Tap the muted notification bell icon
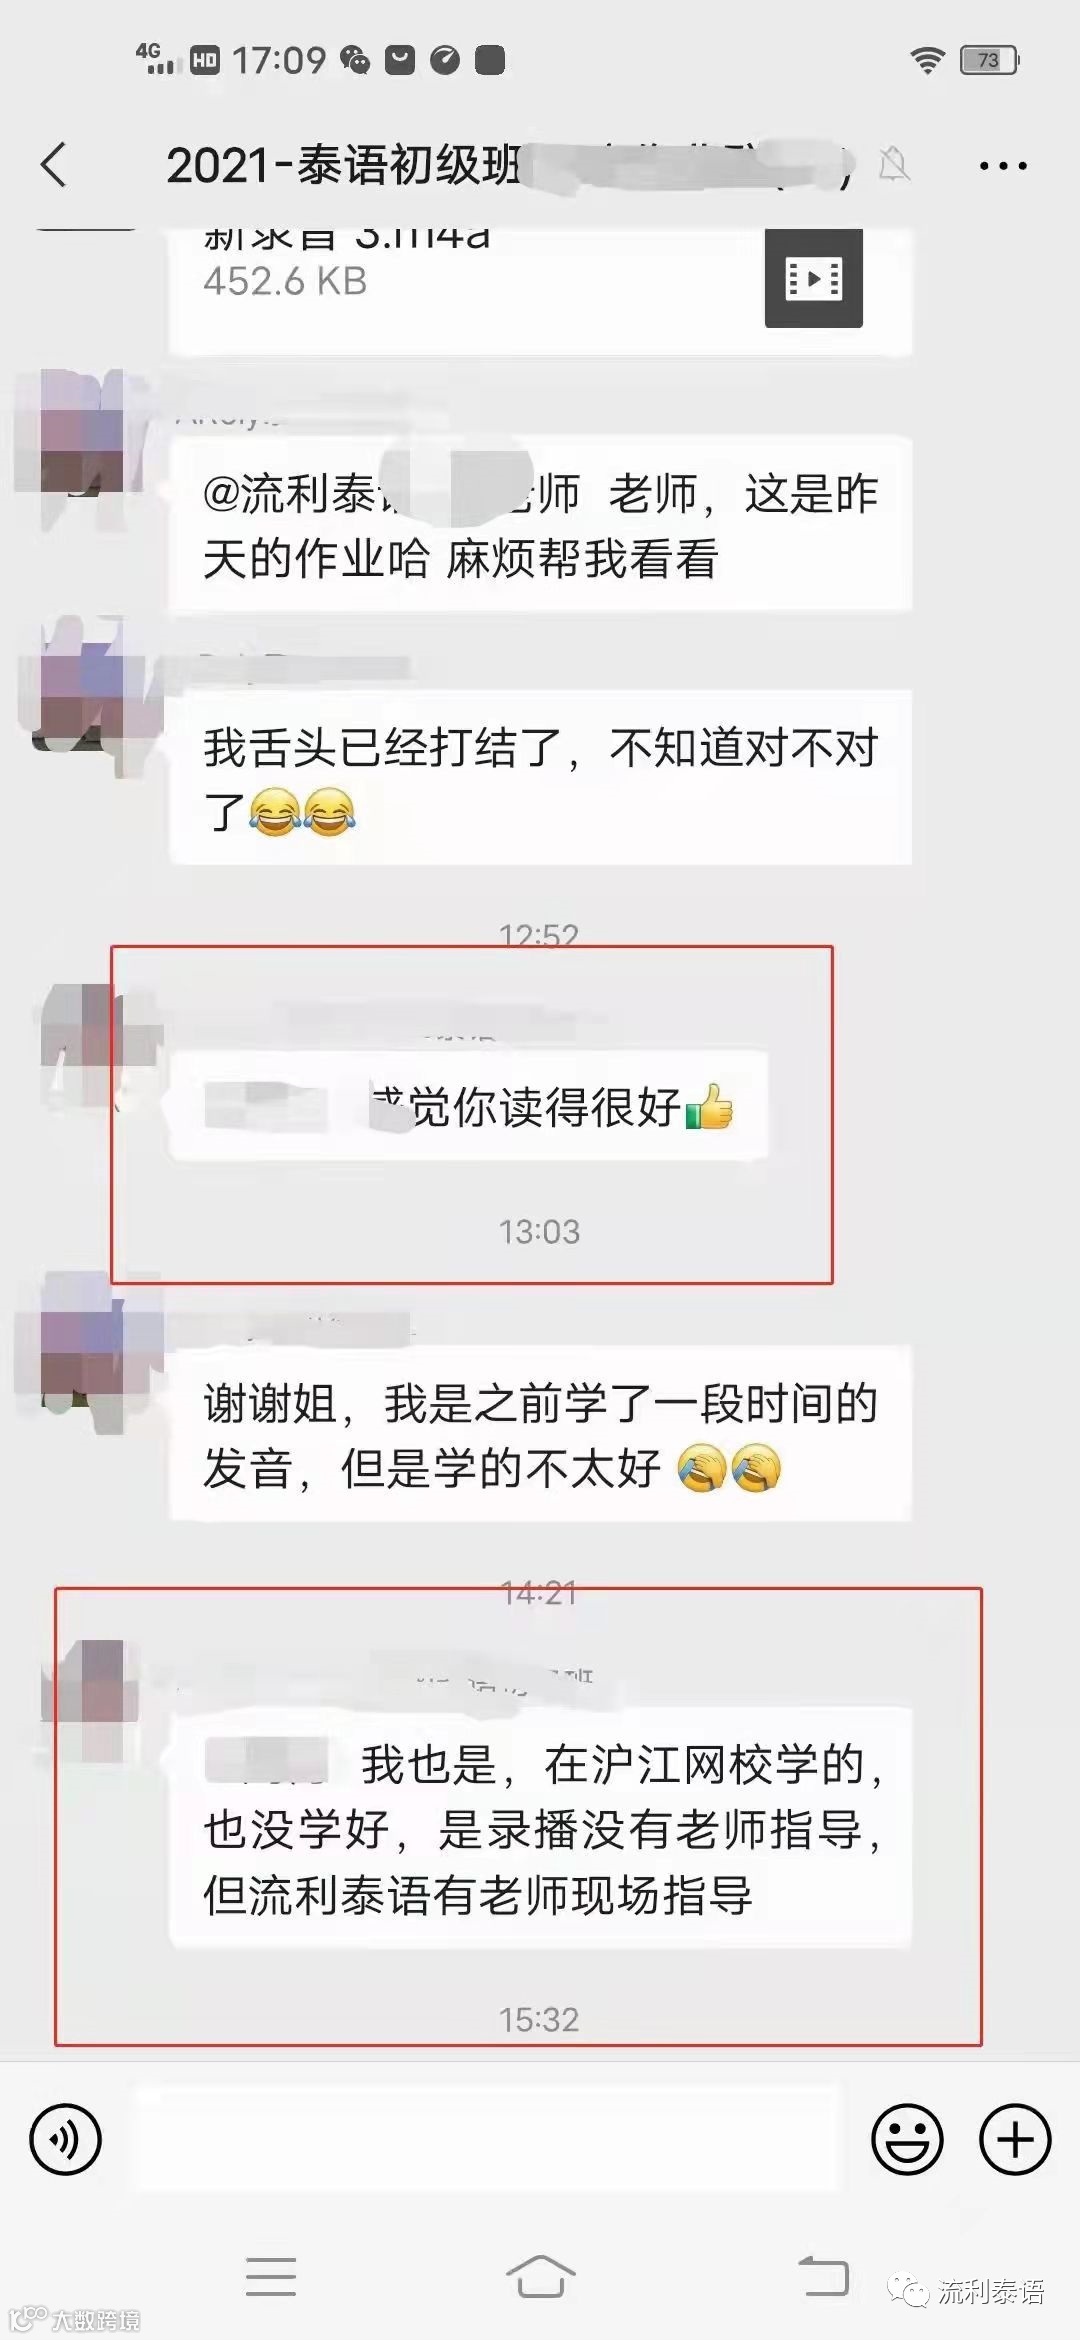 (x=894, y=163)
